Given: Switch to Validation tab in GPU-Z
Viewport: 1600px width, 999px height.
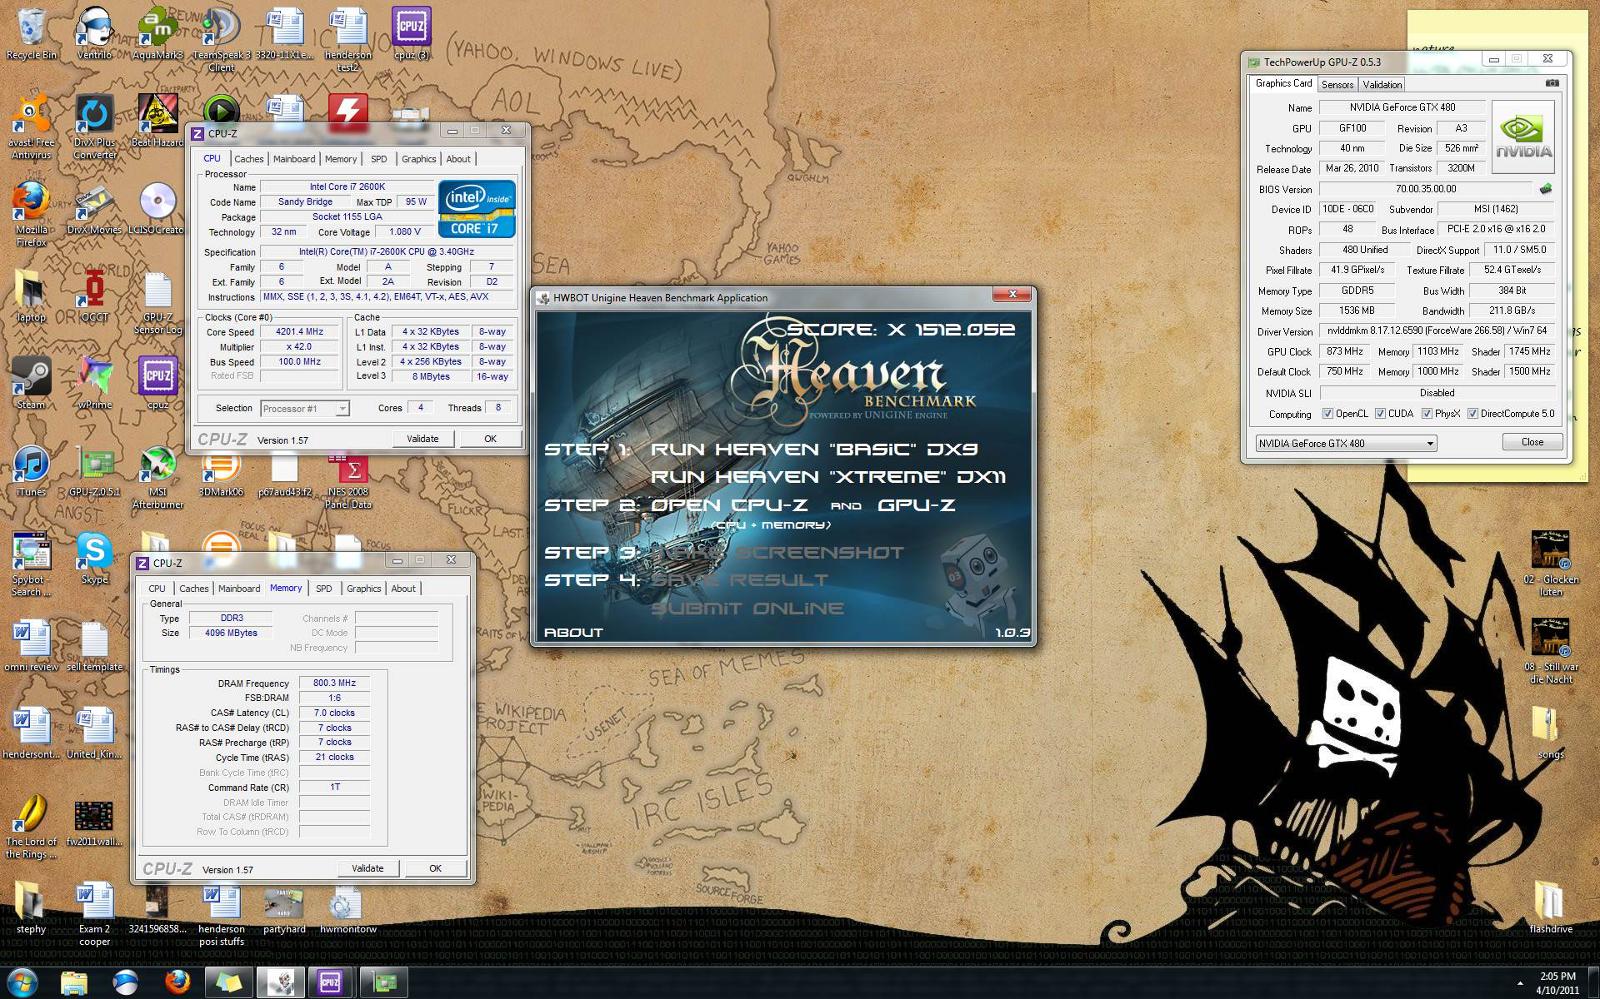Looking at the screenshot, I should click(x=1382, y=85).
